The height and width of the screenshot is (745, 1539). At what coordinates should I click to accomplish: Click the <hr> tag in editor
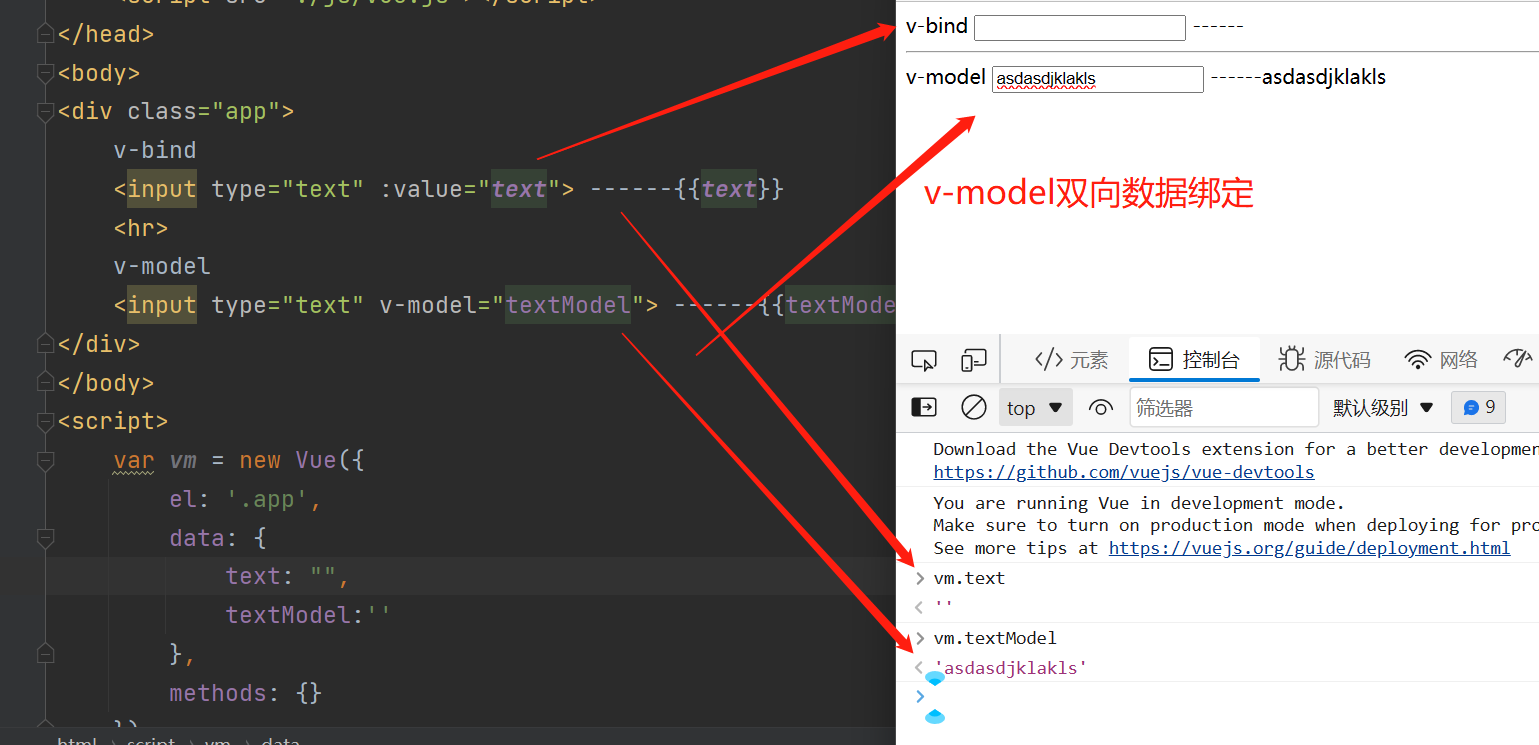tap(141, 228)
